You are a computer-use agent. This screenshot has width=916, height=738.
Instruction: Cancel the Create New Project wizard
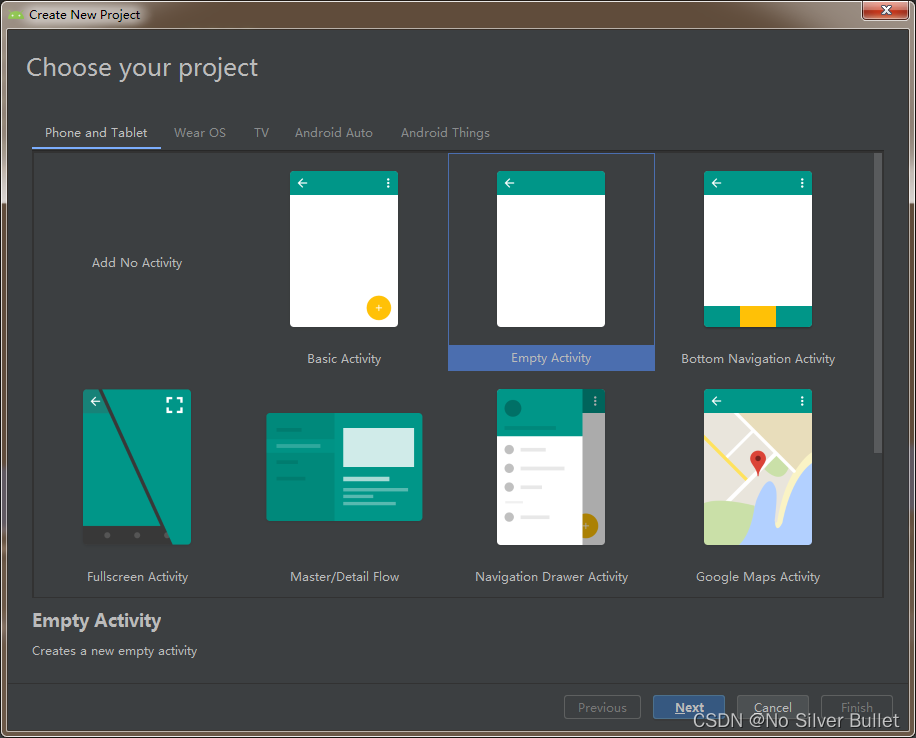tap(772, 707)
